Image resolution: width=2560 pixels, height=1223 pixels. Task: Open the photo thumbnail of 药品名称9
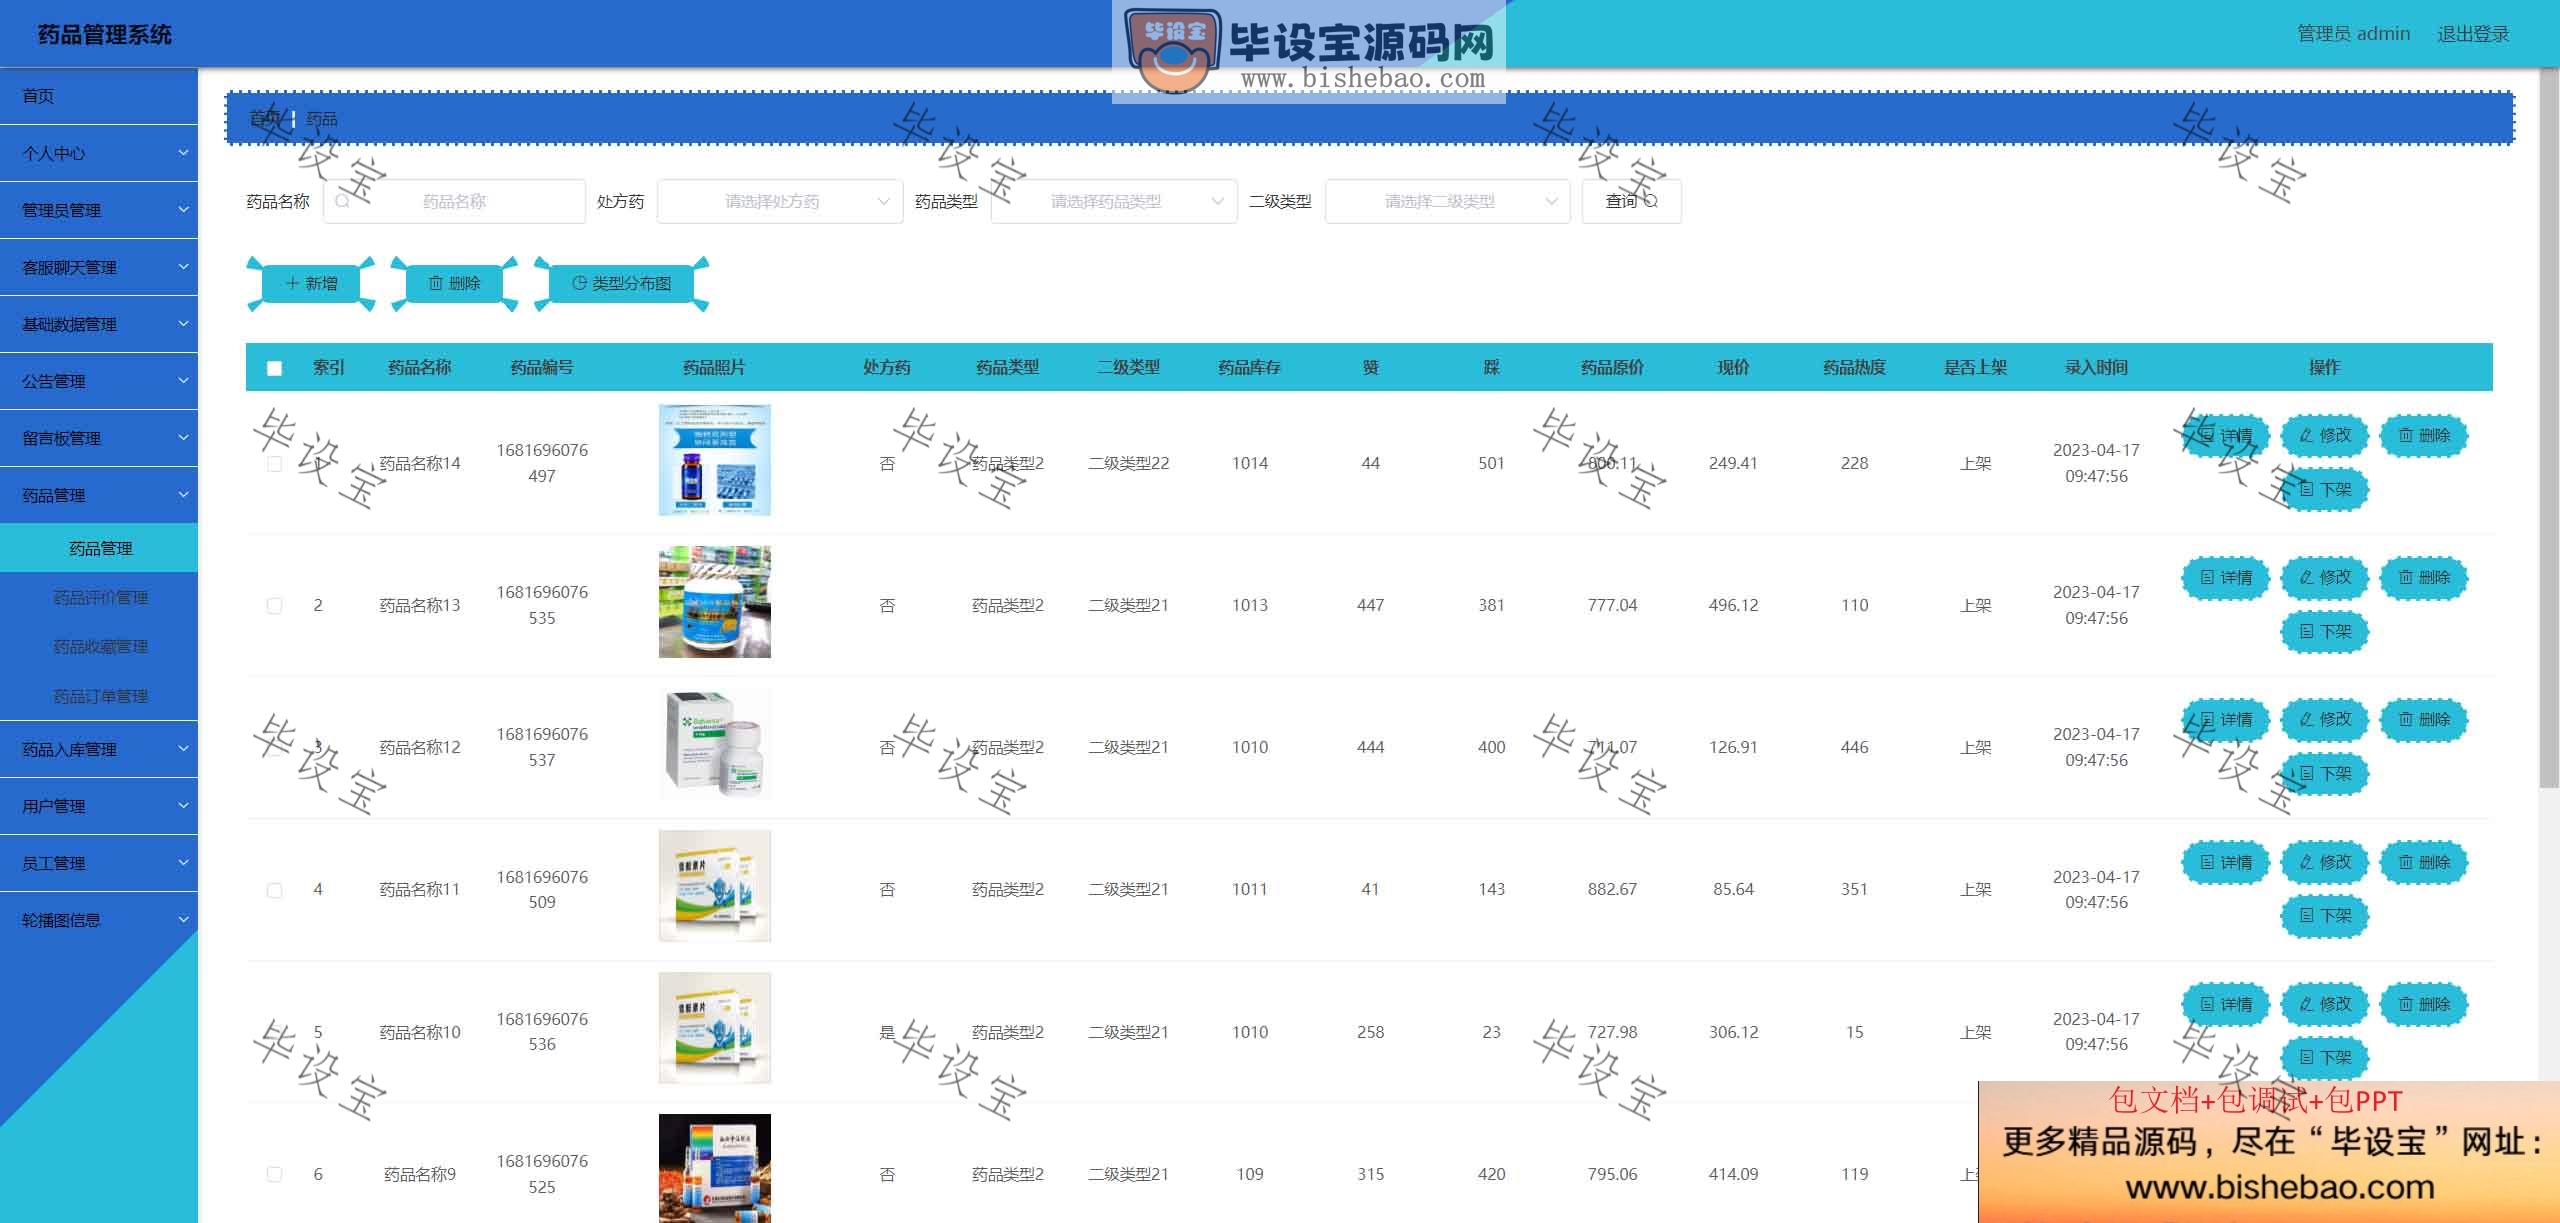(x=714, y=1168)
